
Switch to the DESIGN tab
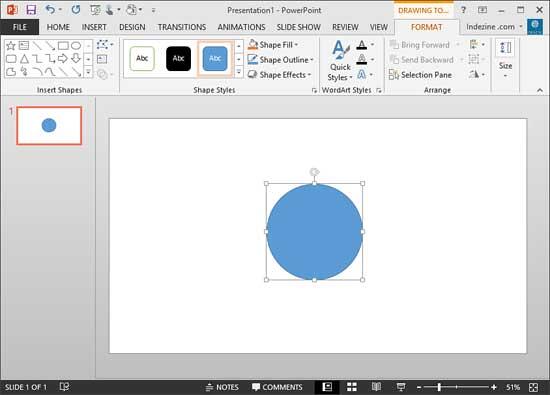pyautogui.click(x=132, y=27)
